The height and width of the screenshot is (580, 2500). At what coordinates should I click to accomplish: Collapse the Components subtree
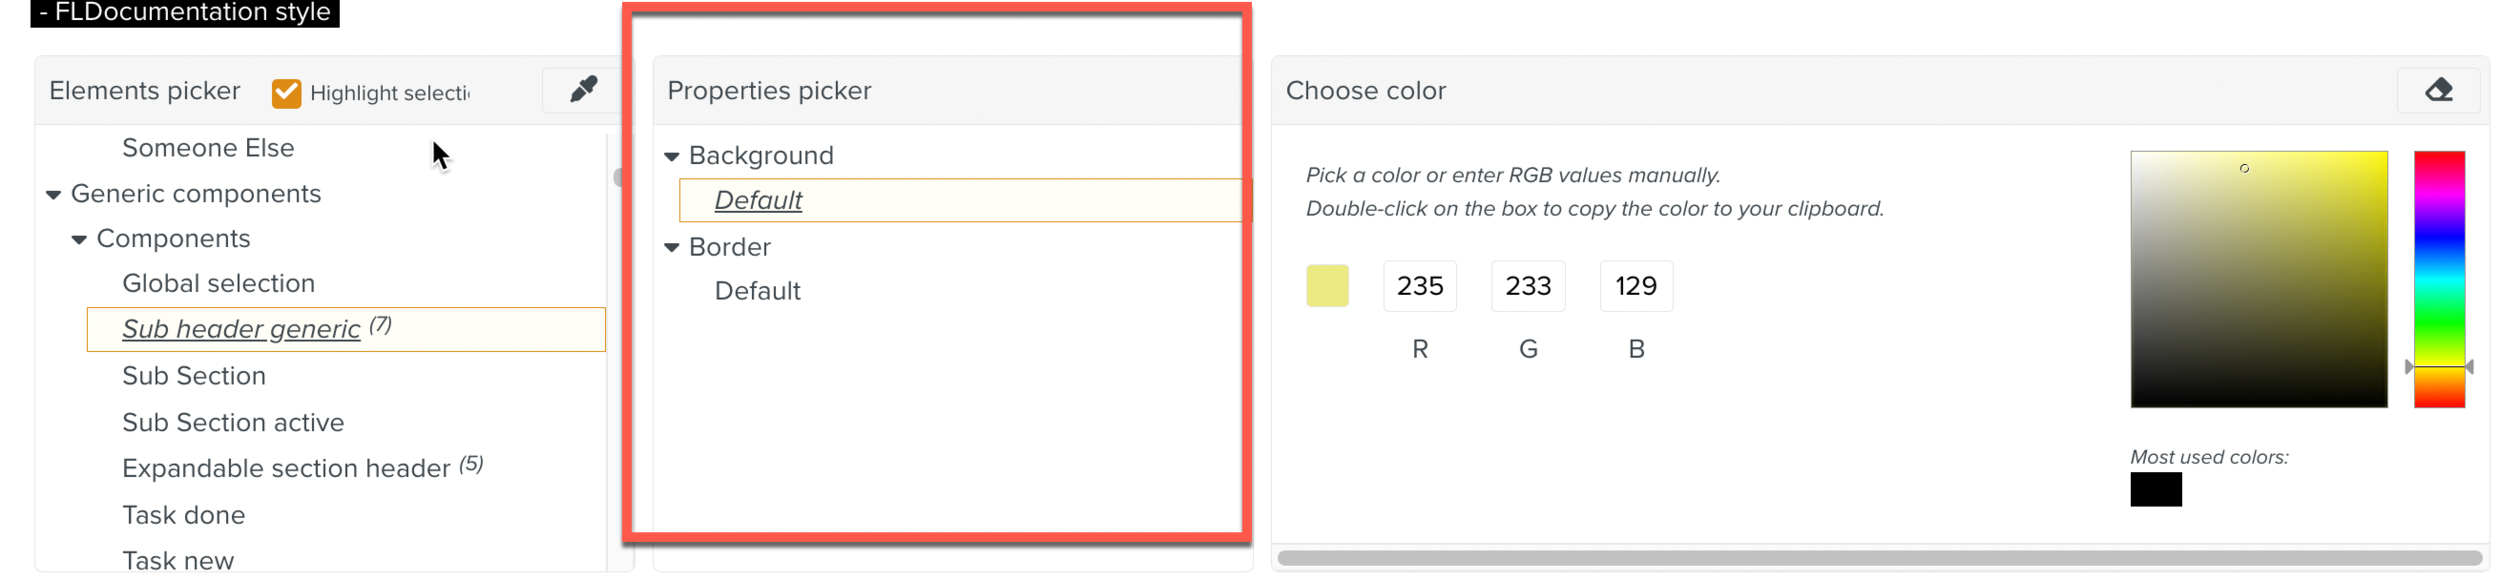80,238
